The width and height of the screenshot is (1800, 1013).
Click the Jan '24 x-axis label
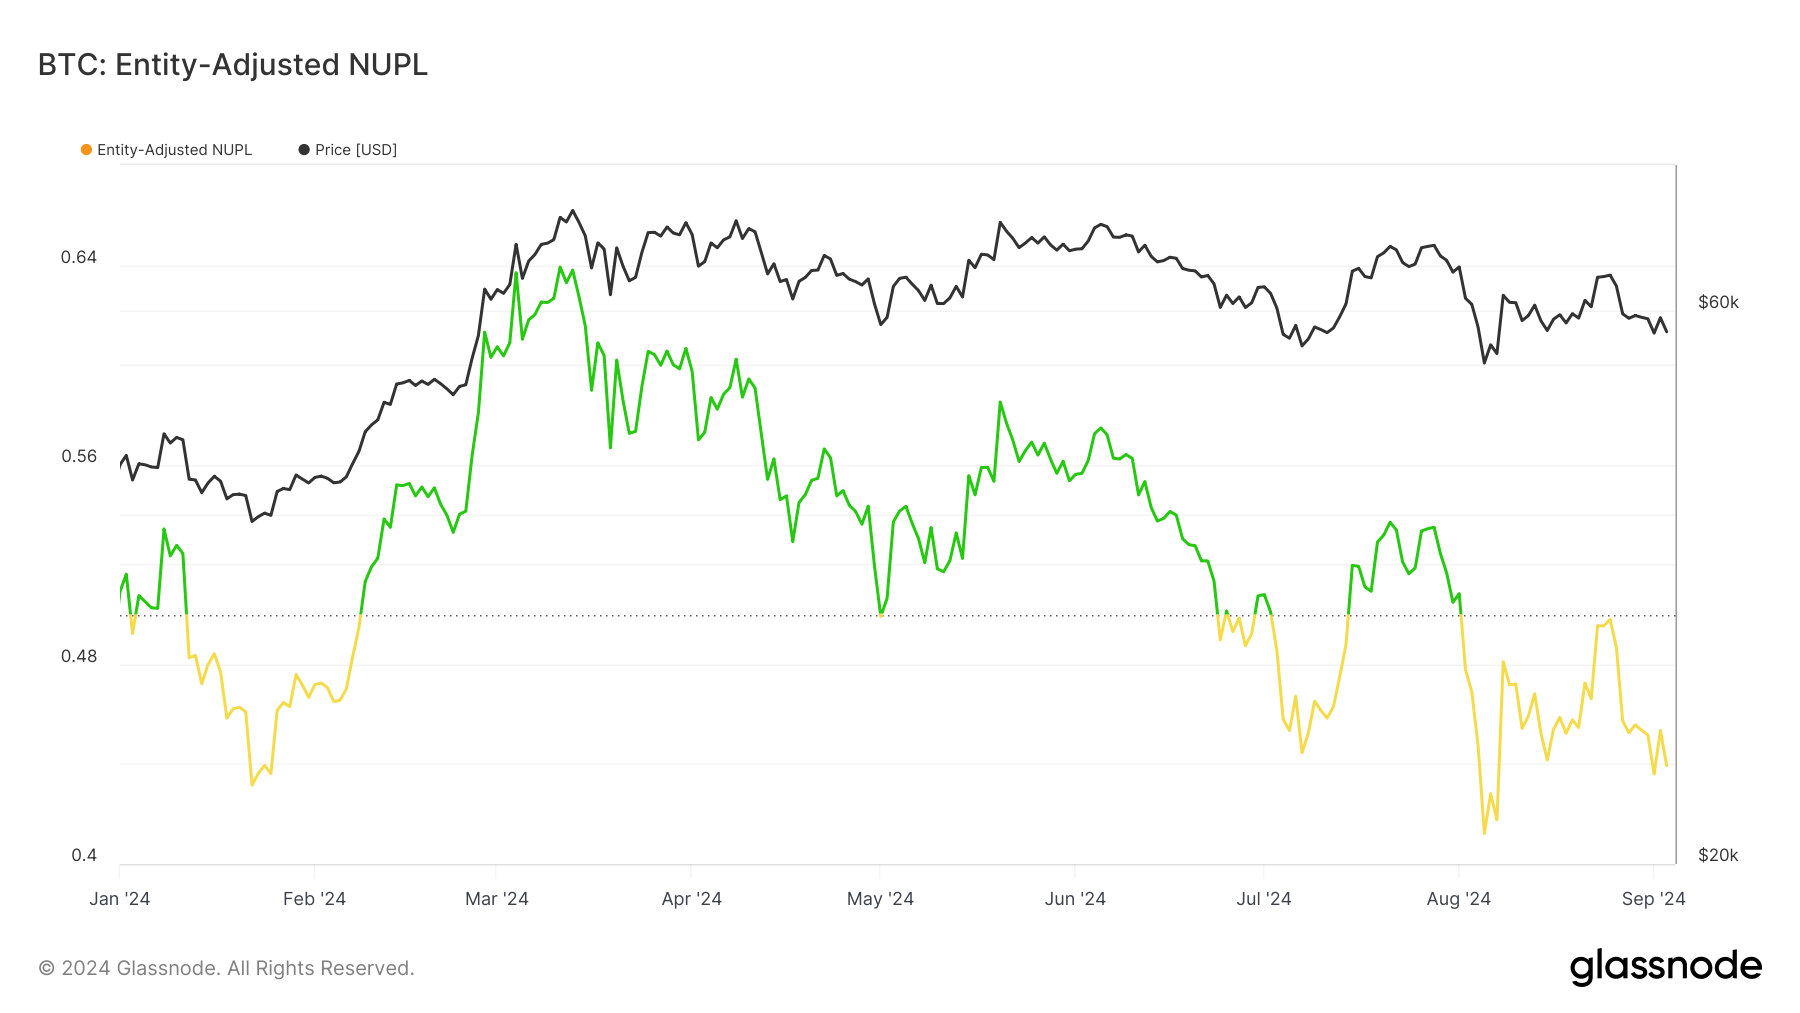click(x=120, y=899)
